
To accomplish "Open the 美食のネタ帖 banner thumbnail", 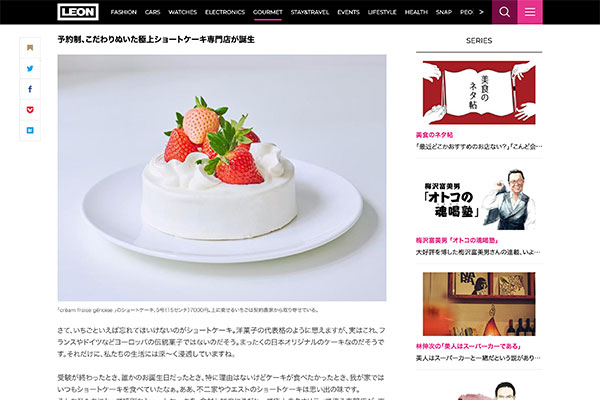I will pos(479,92).
